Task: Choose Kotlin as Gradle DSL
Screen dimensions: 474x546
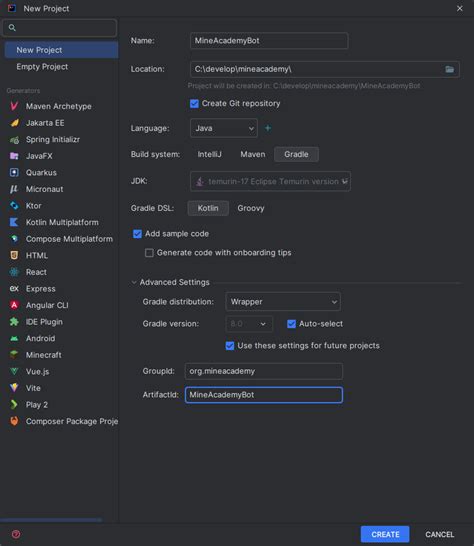Action: pos(208,208)
